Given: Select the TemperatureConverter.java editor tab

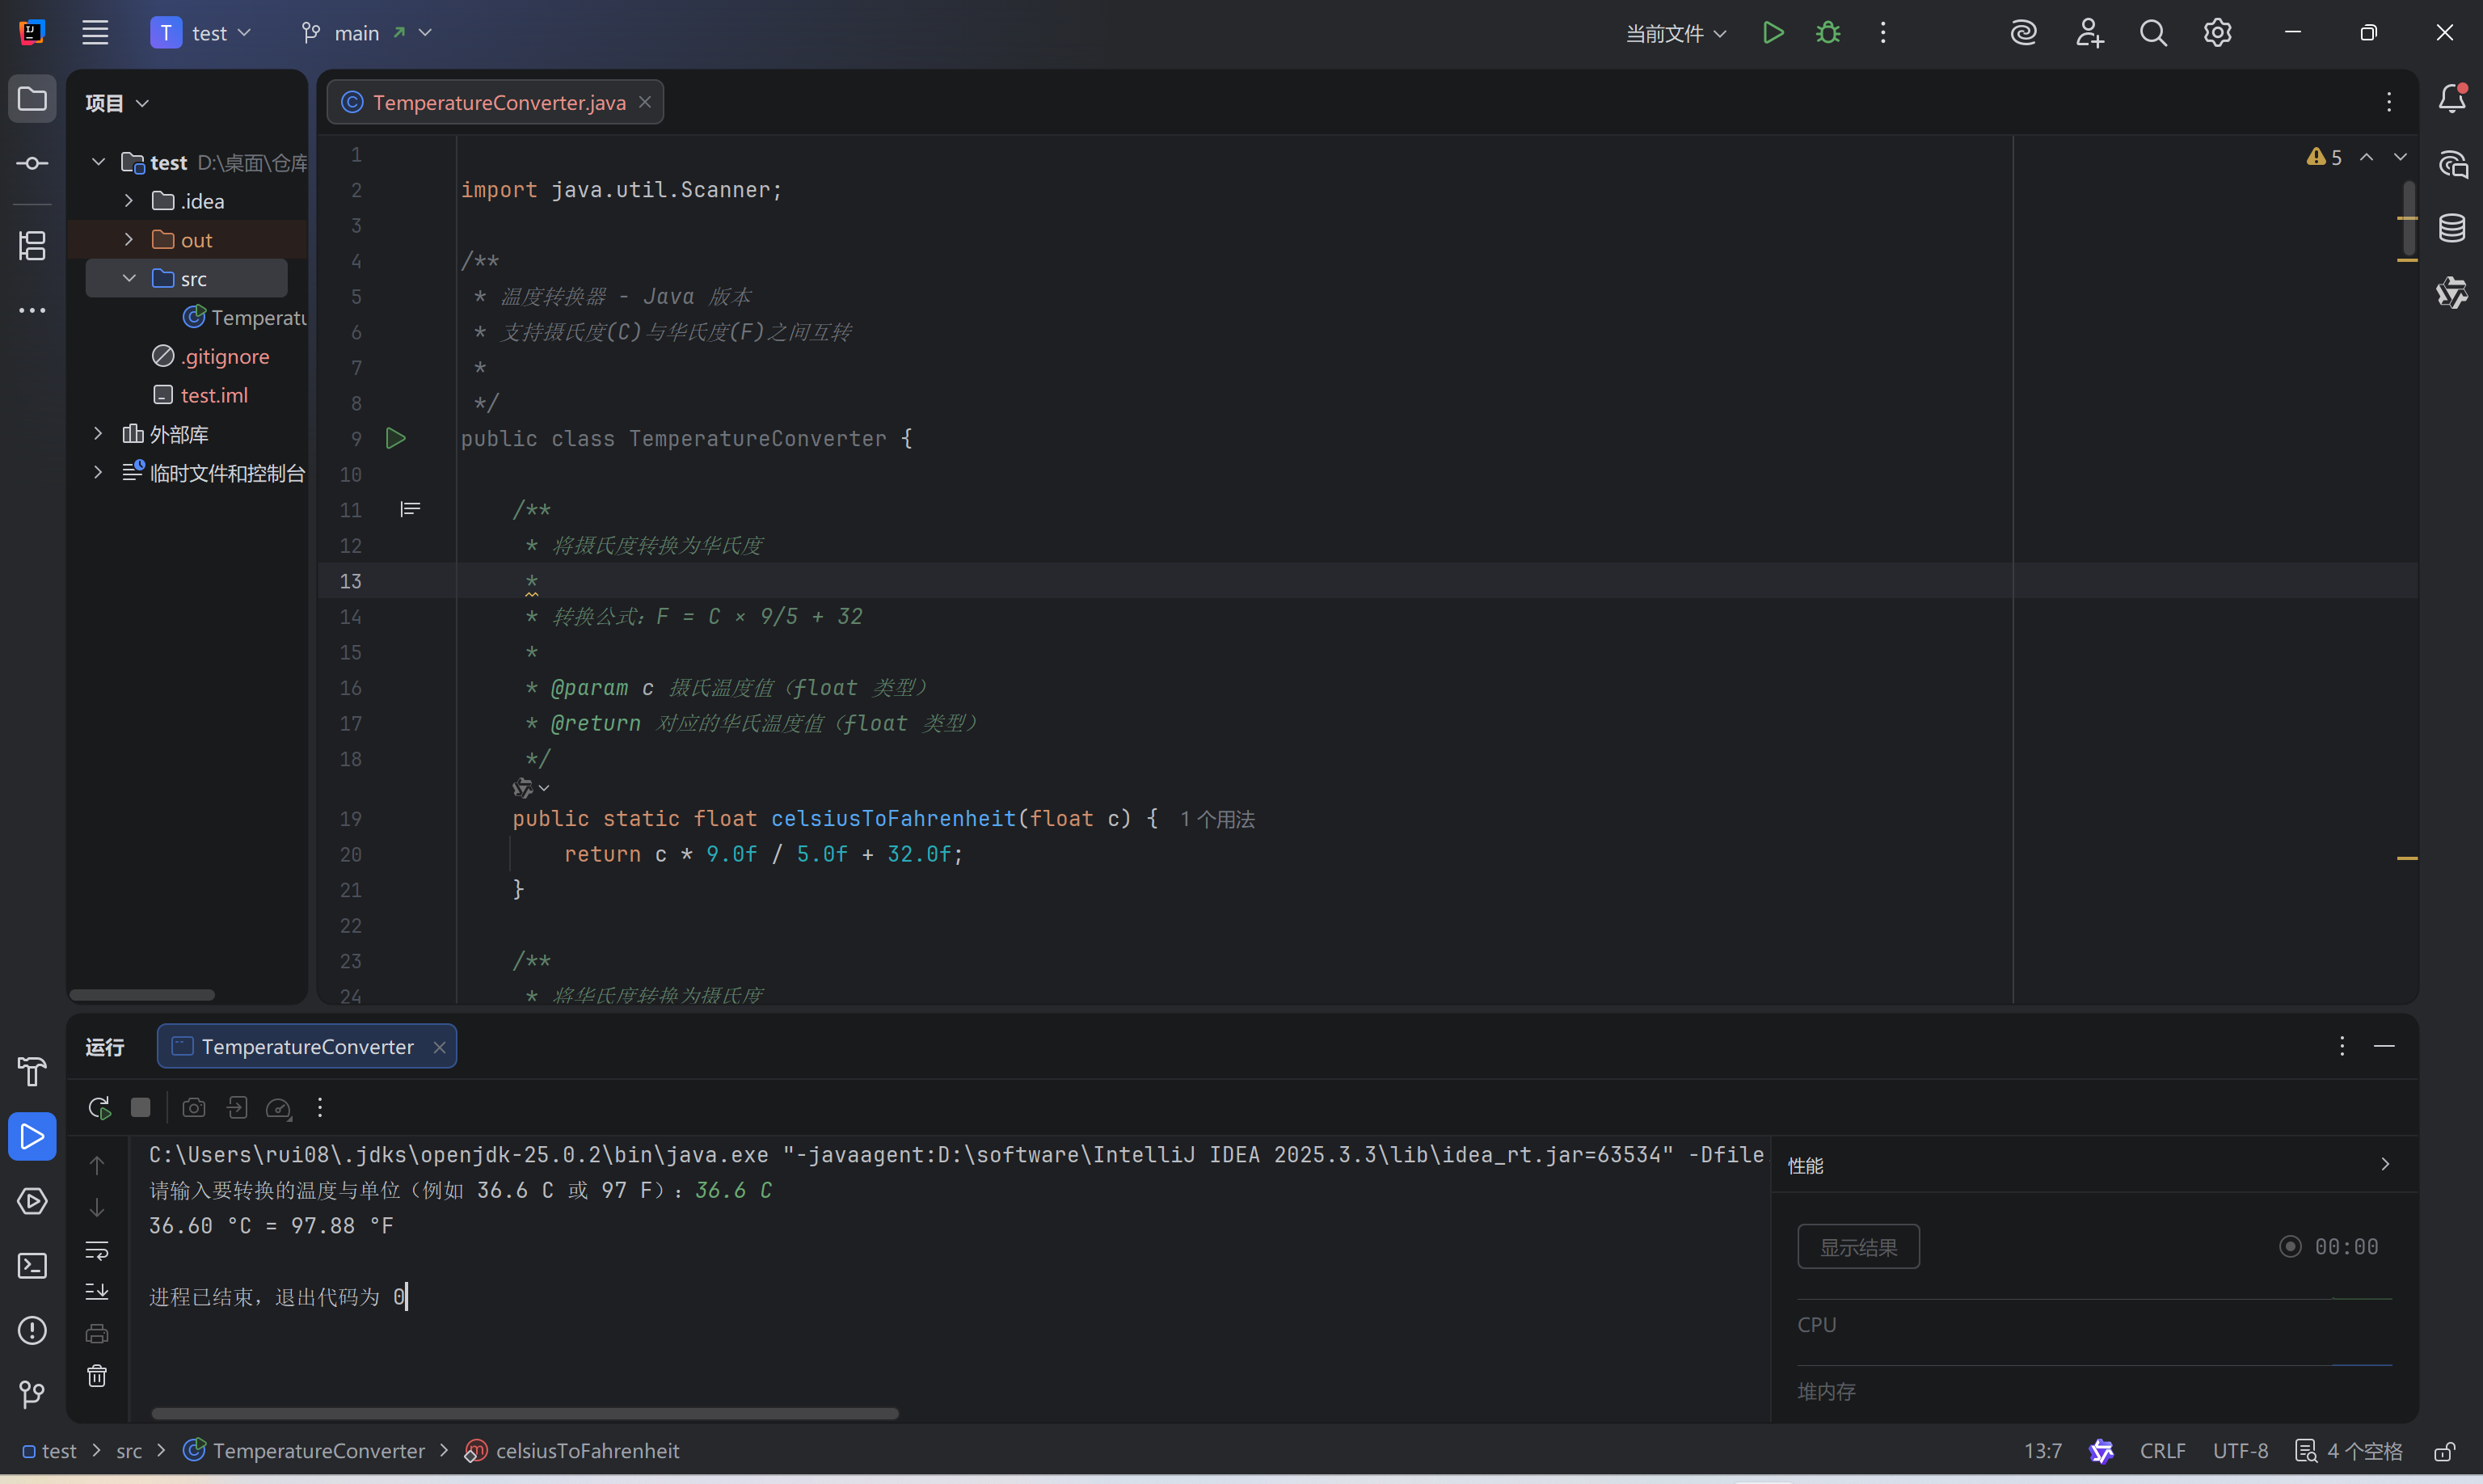Looking at the screenshot, I should click(498, 102).
